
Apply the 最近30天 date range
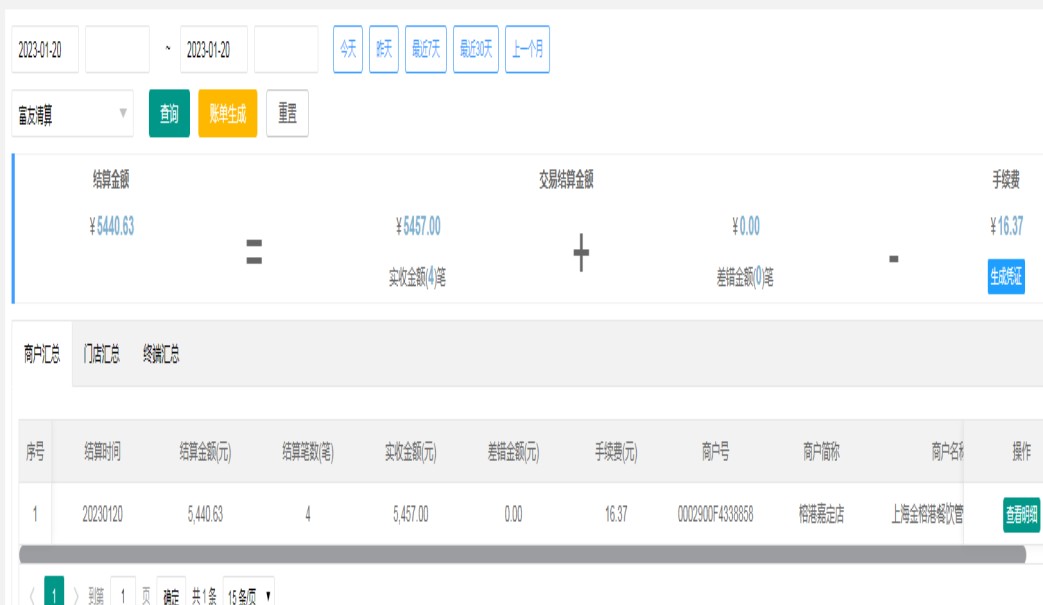[475, 50]
